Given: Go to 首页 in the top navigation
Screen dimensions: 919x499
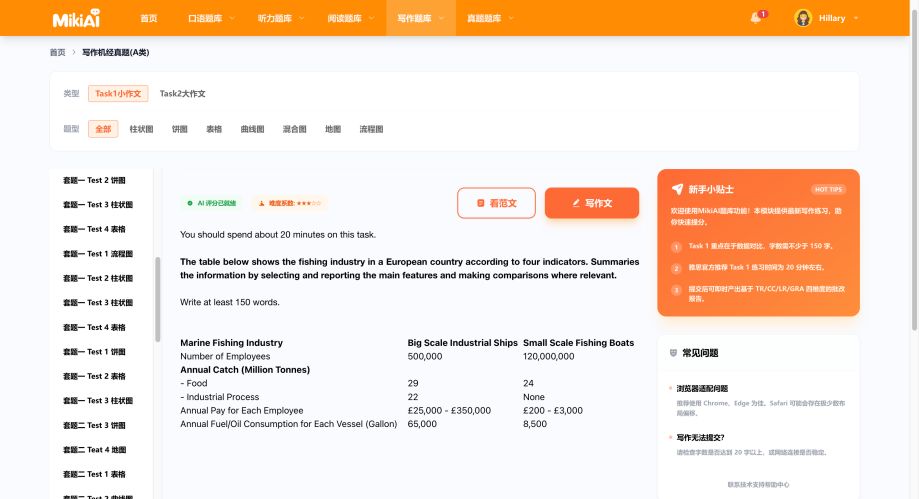Looking at the screenshot, I should pyautogui.click(x=149, y=18).
